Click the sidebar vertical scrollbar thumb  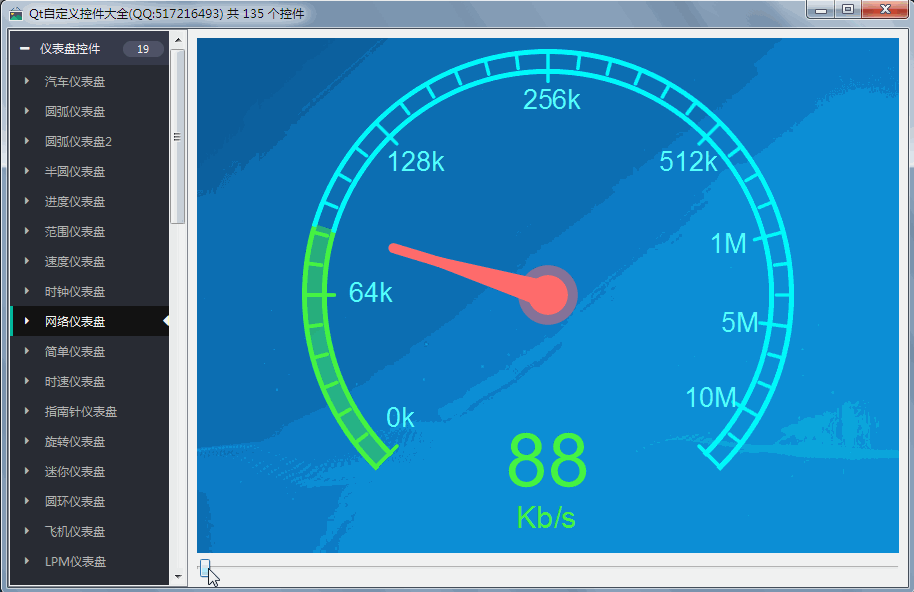pos(178,136)
